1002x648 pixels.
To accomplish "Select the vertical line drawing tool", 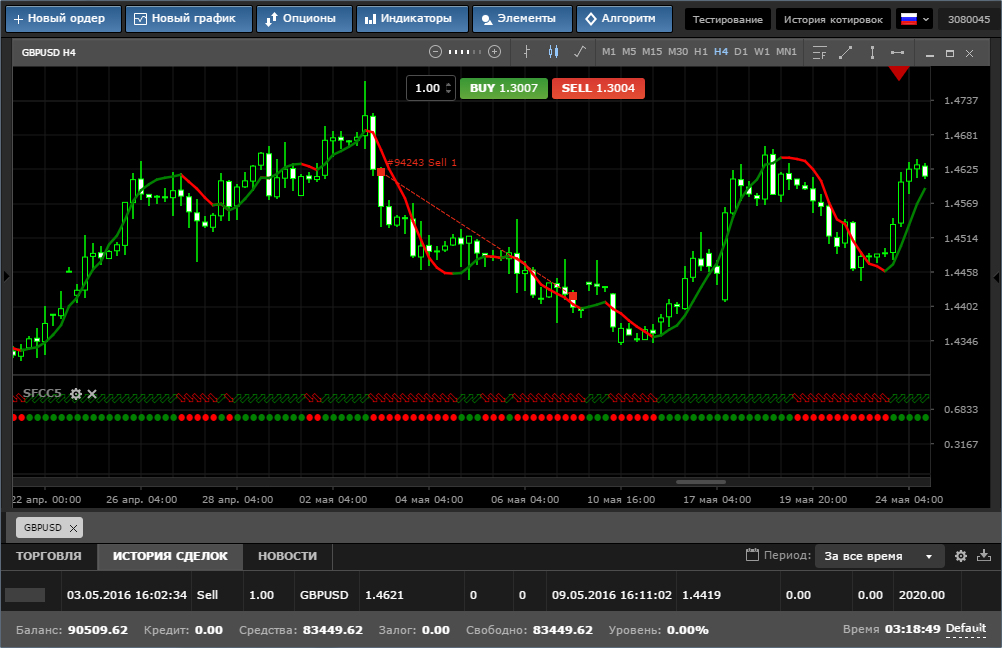I will pyautogui.click(x=872, y=52).
